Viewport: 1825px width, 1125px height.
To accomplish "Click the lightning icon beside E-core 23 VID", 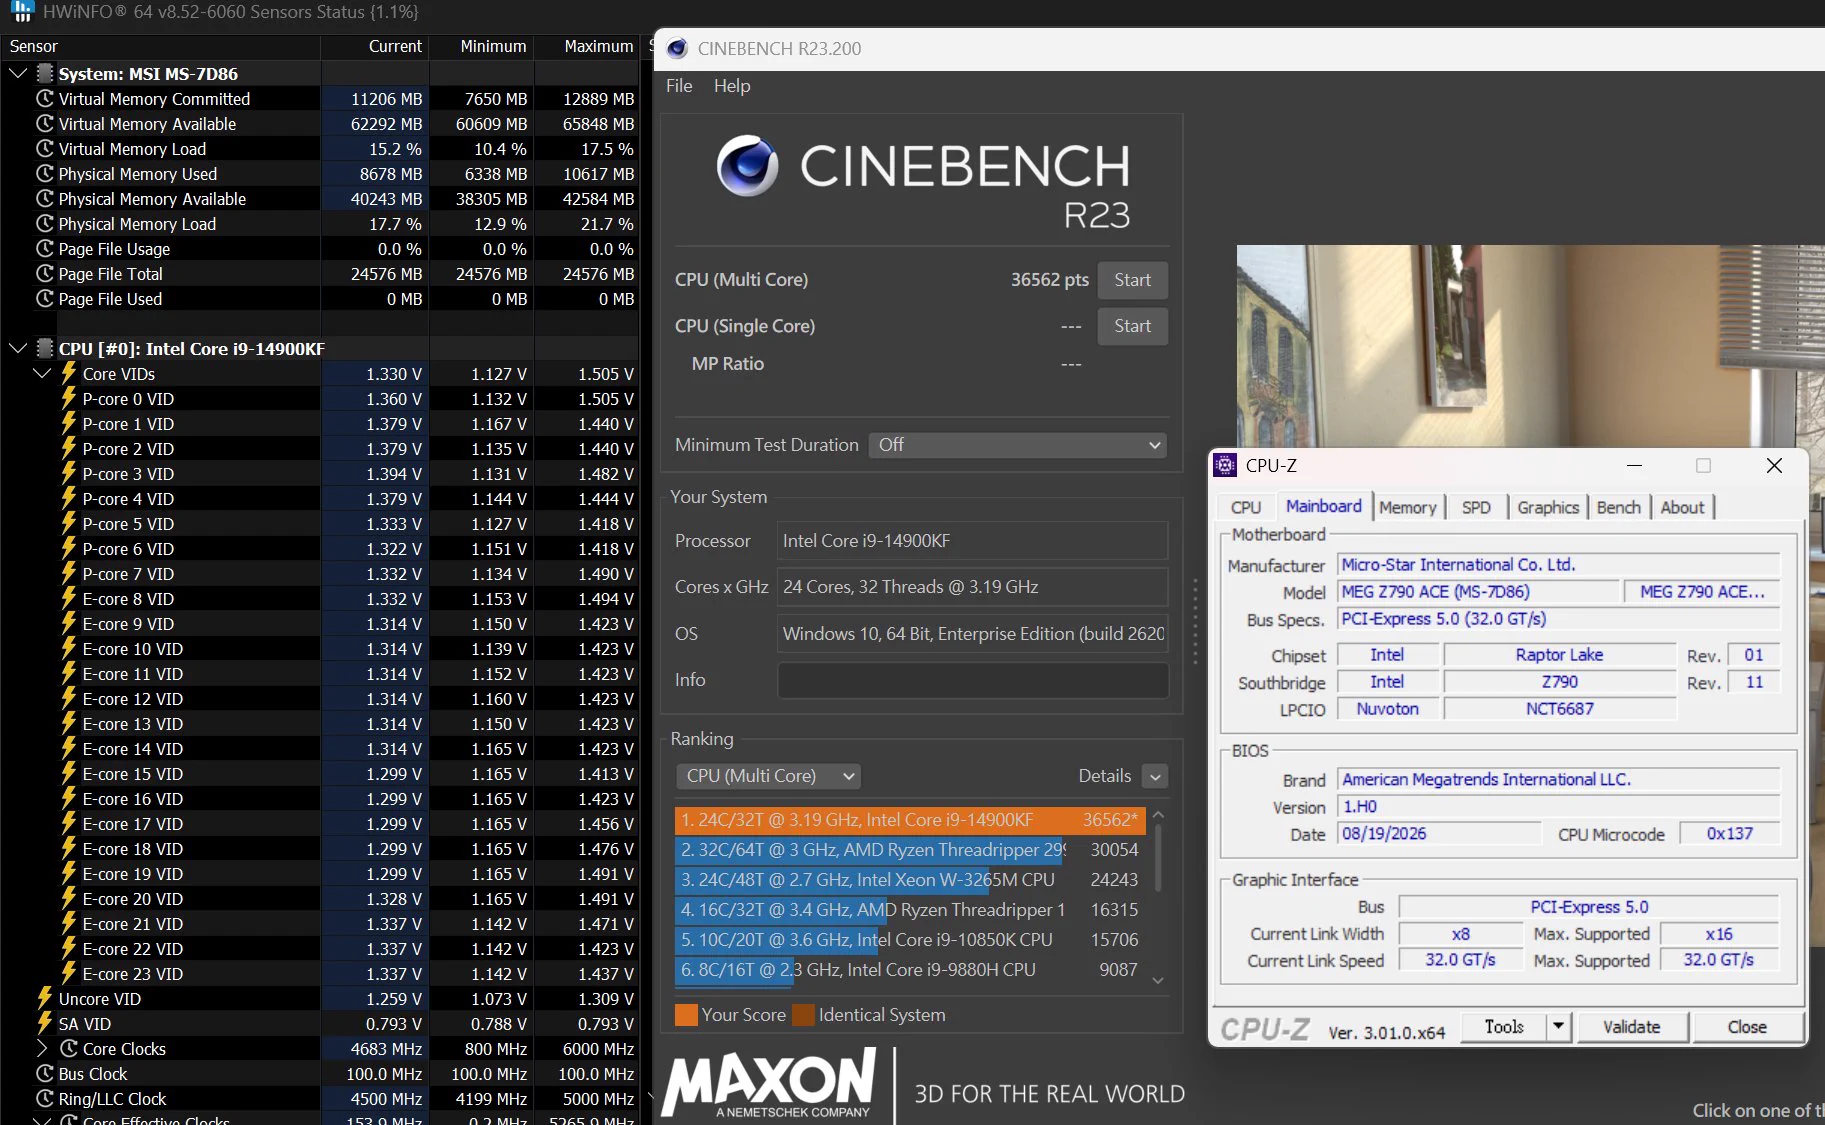I will (x=69, y=973).
